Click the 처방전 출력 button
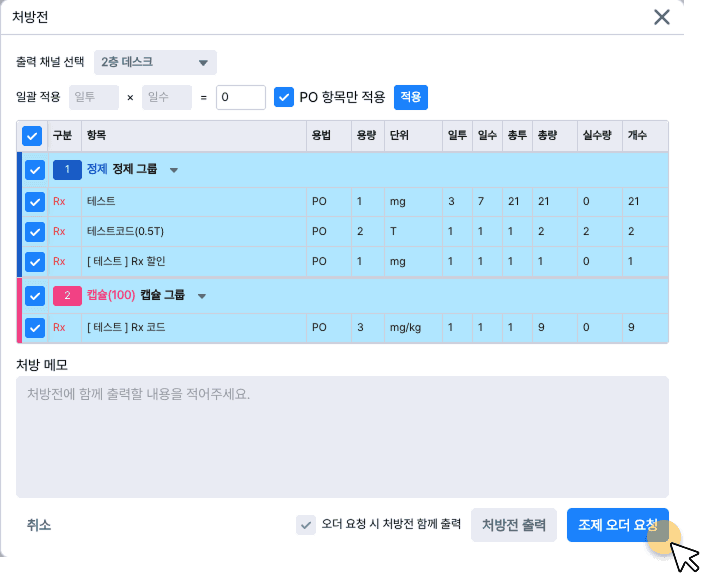 point(514,525)
